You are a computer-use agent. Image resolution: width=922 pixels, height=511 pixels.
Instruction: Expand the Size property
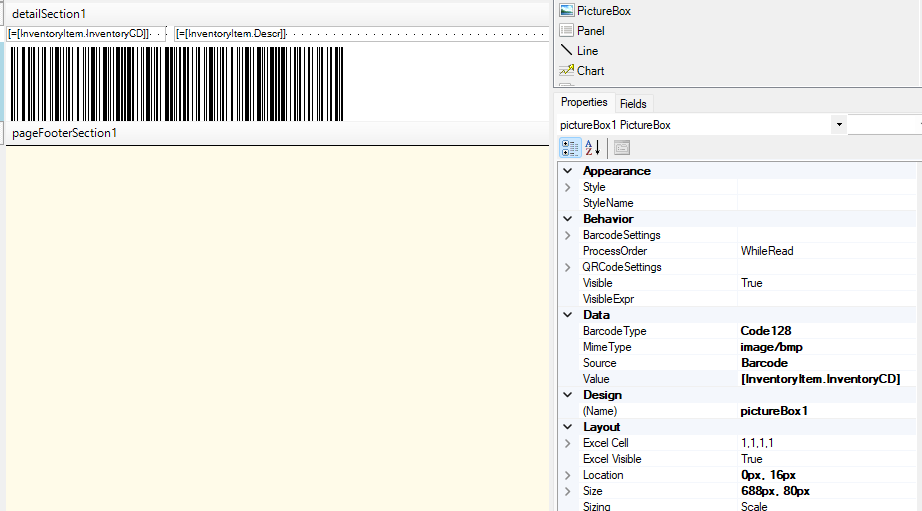[x=567, y=491]
